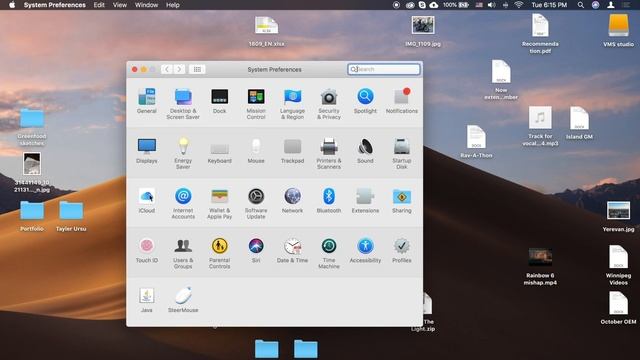The height and width of the screenshot is (360, 640).
Task: Open the Apple menu
Action: coord(12,5)
